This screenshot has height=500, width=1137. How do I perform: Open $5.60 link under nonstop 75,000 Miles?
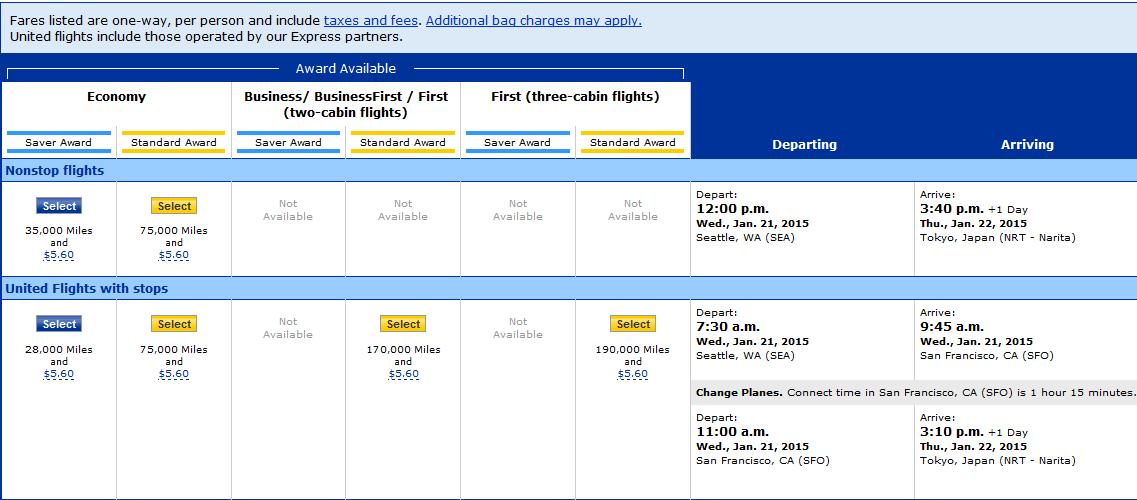tap(174, 255)
